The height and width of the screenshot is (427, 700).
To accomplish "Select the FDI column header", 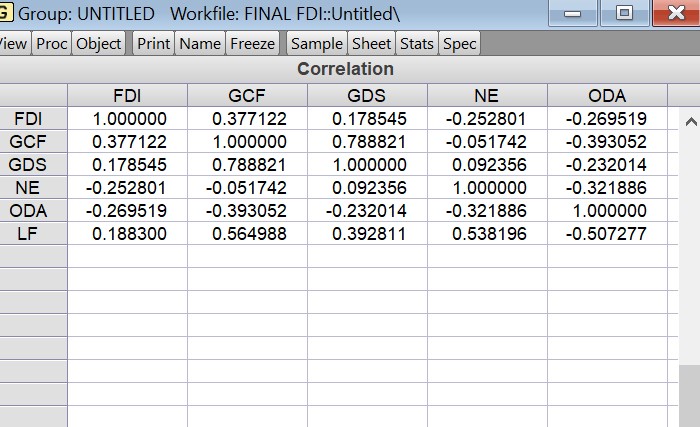I will click(x=127, y=96).
